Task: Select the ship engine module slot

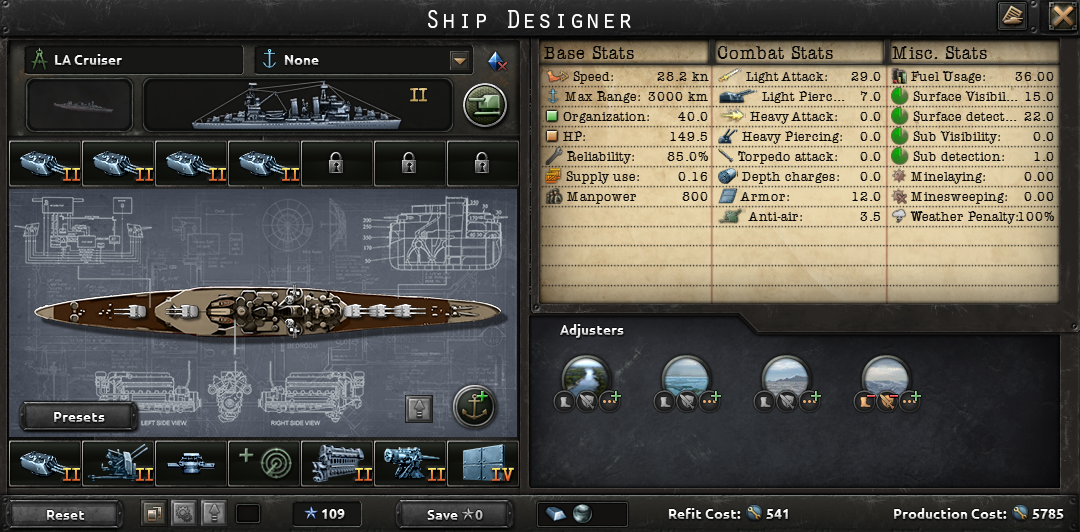Action: coord(338,464)
